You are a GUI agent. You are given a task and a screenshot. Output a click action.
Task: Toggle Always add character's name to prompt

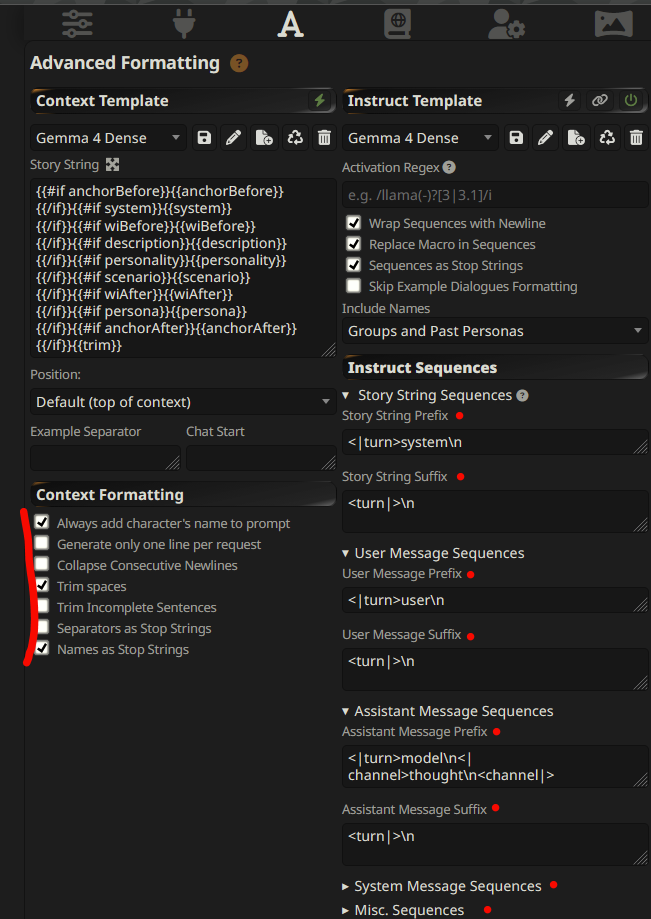(42, 522)
